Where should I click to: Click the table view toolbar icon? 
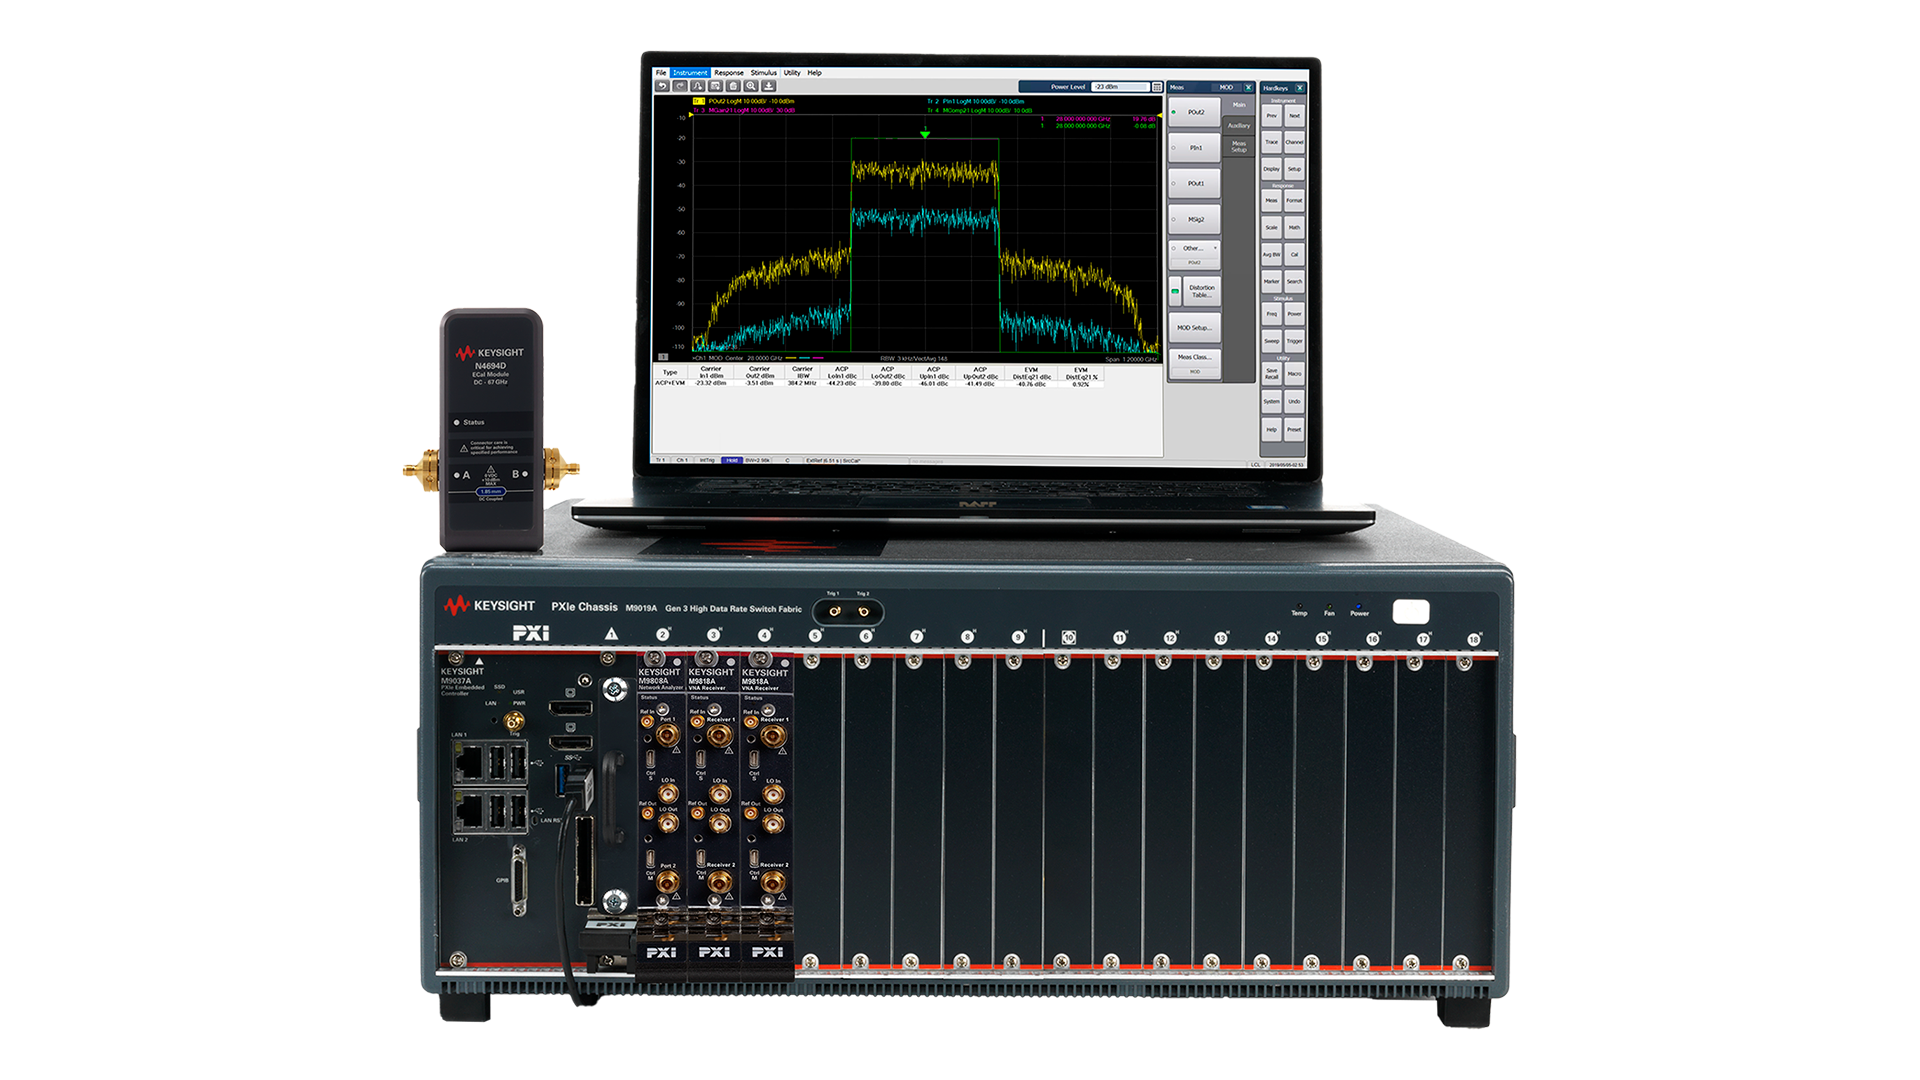click(x=715, y=86)
